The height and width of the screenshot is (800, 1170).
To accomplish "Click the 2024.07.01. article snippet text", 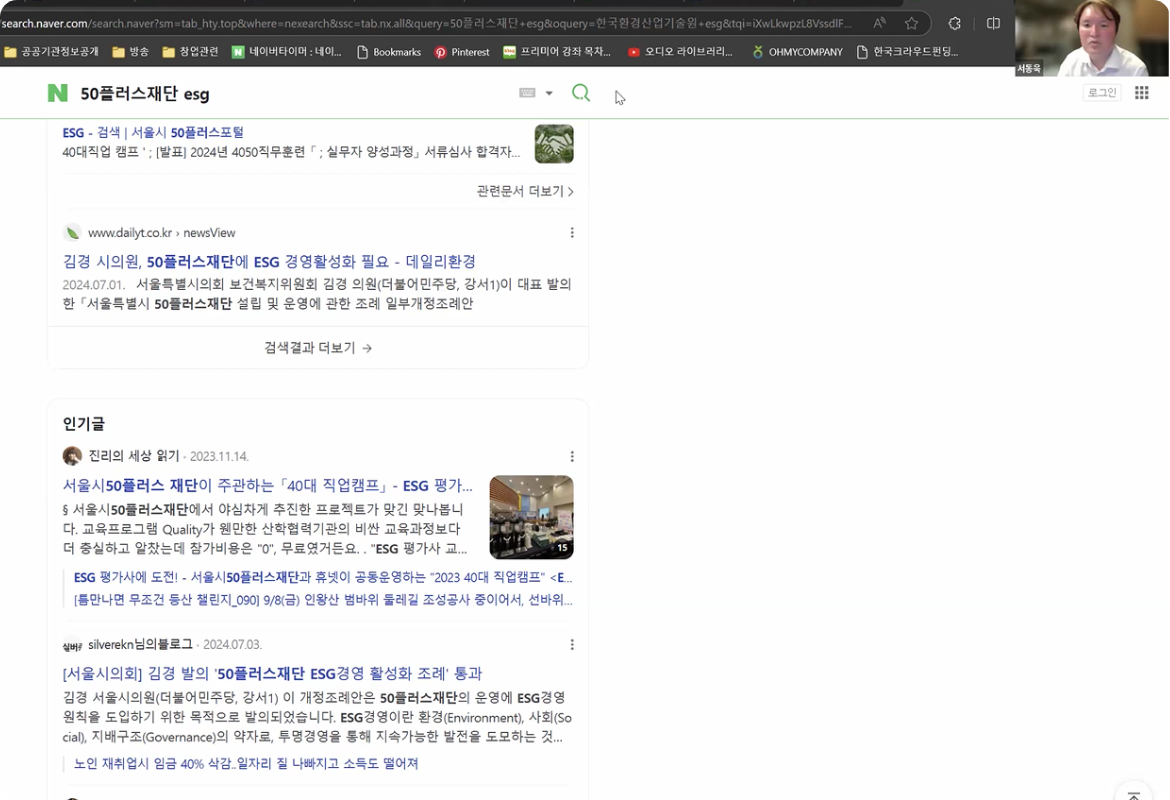I will tap(317, 293).
